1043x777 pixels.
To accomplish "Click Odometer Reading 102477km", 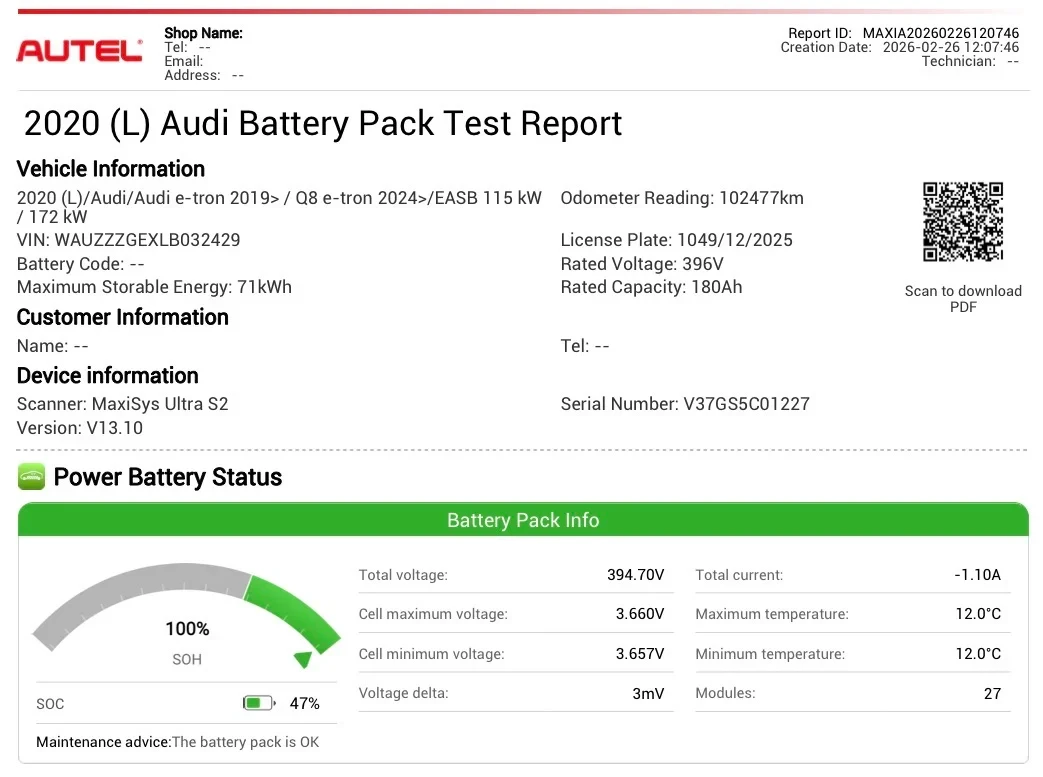I will click(682, 198).
